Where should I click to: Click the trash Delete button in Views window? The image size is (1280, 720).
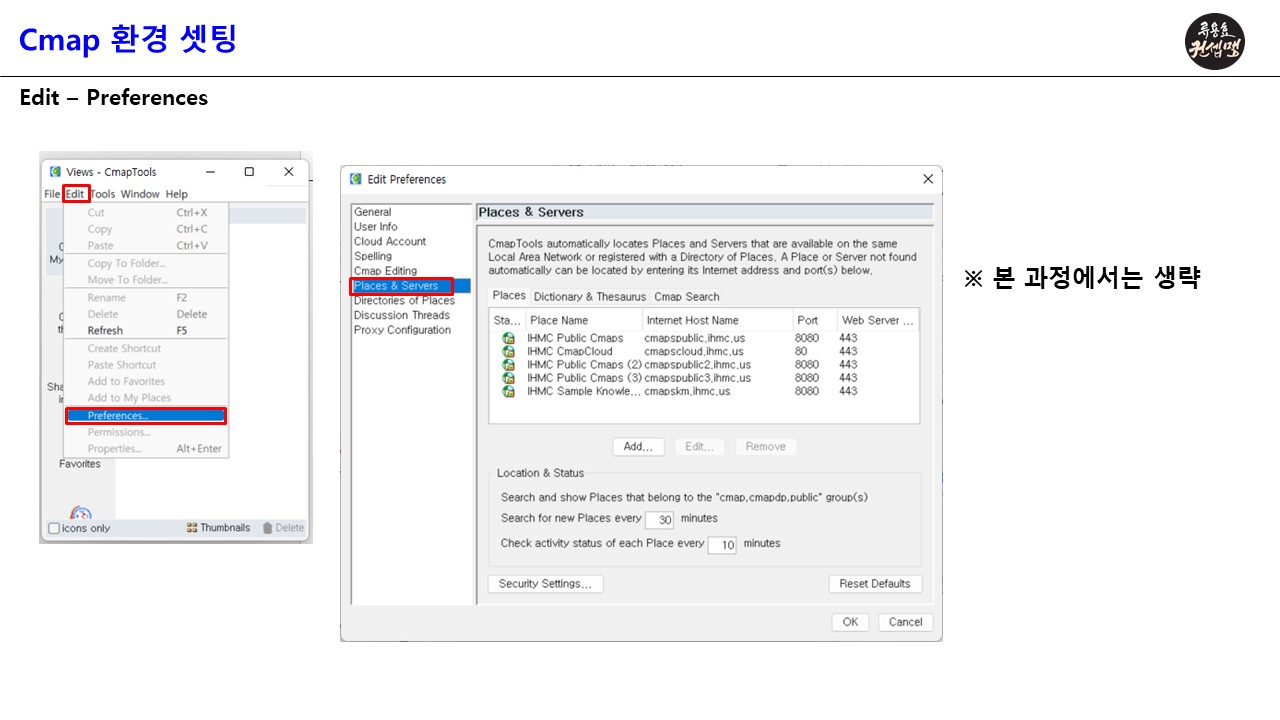[283, 528]
